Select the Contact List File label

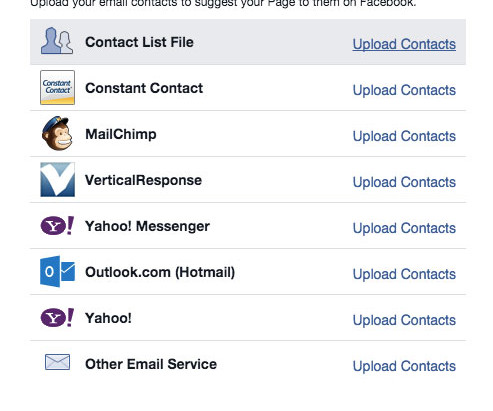[139, 42]
